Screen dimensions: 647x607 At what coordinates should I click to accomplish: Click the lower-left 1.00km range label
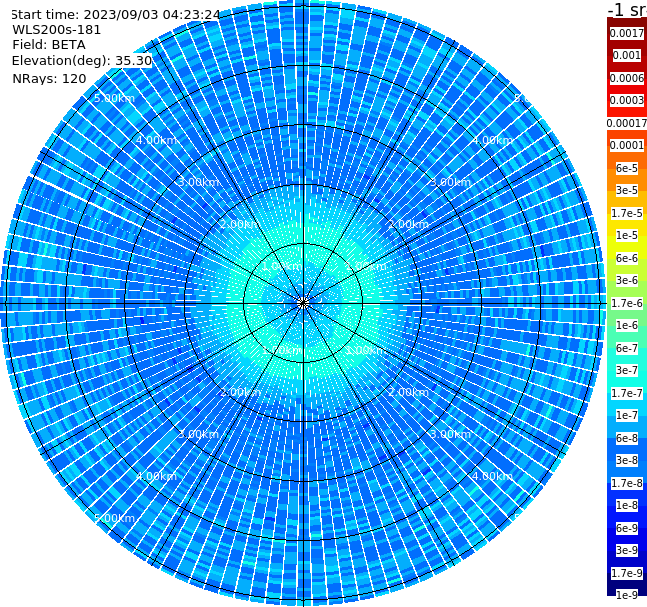coord(283,350)
